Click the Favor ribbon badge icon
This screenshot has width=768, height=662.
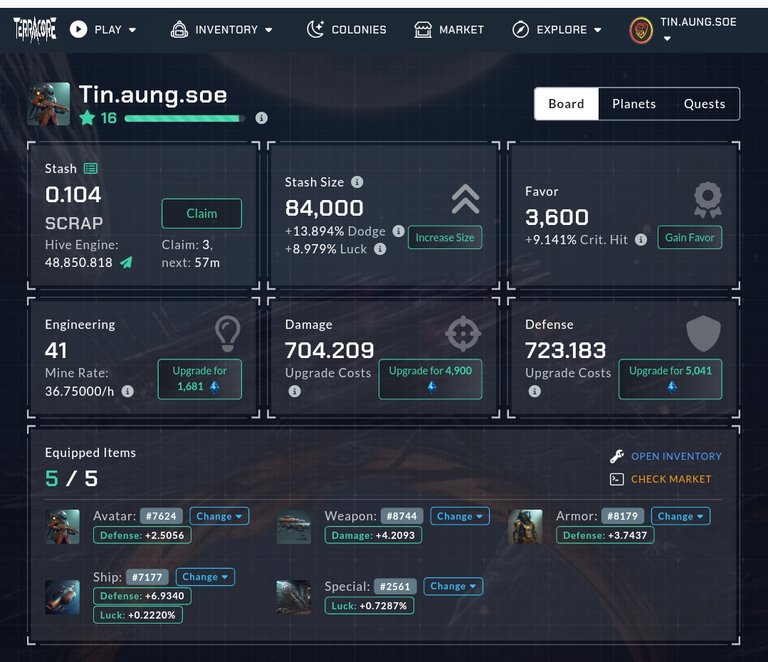(x=708, y=200)
